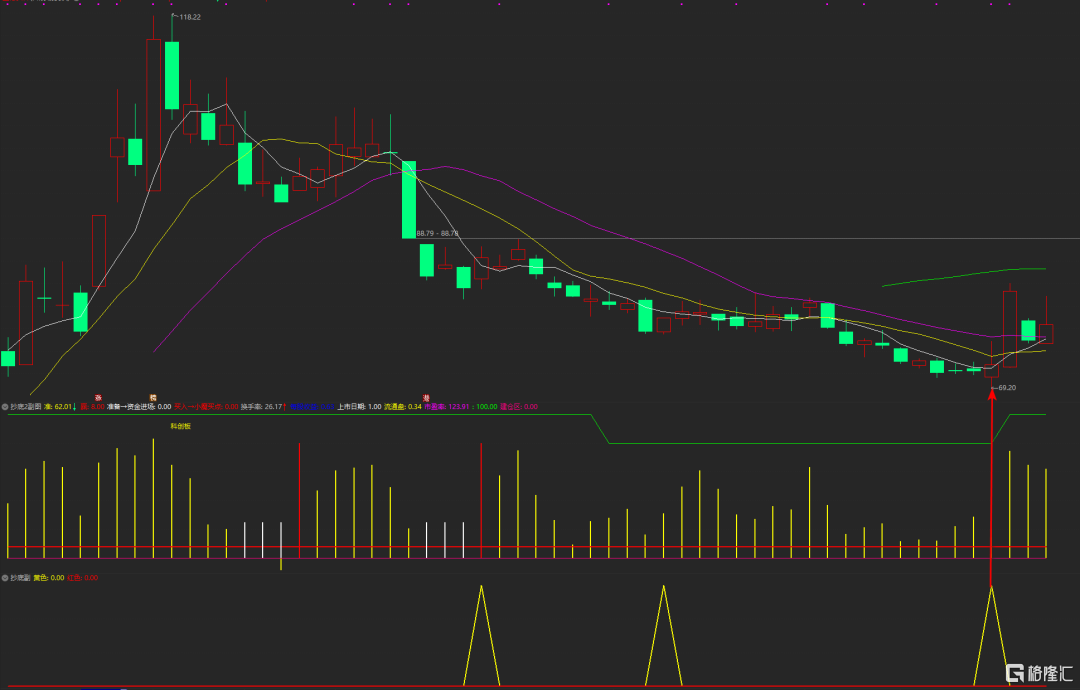The image size is (1080, 690).
Task: Click the 准: 62.01 value
Action: pyautogui.click(x=58, y=407)
